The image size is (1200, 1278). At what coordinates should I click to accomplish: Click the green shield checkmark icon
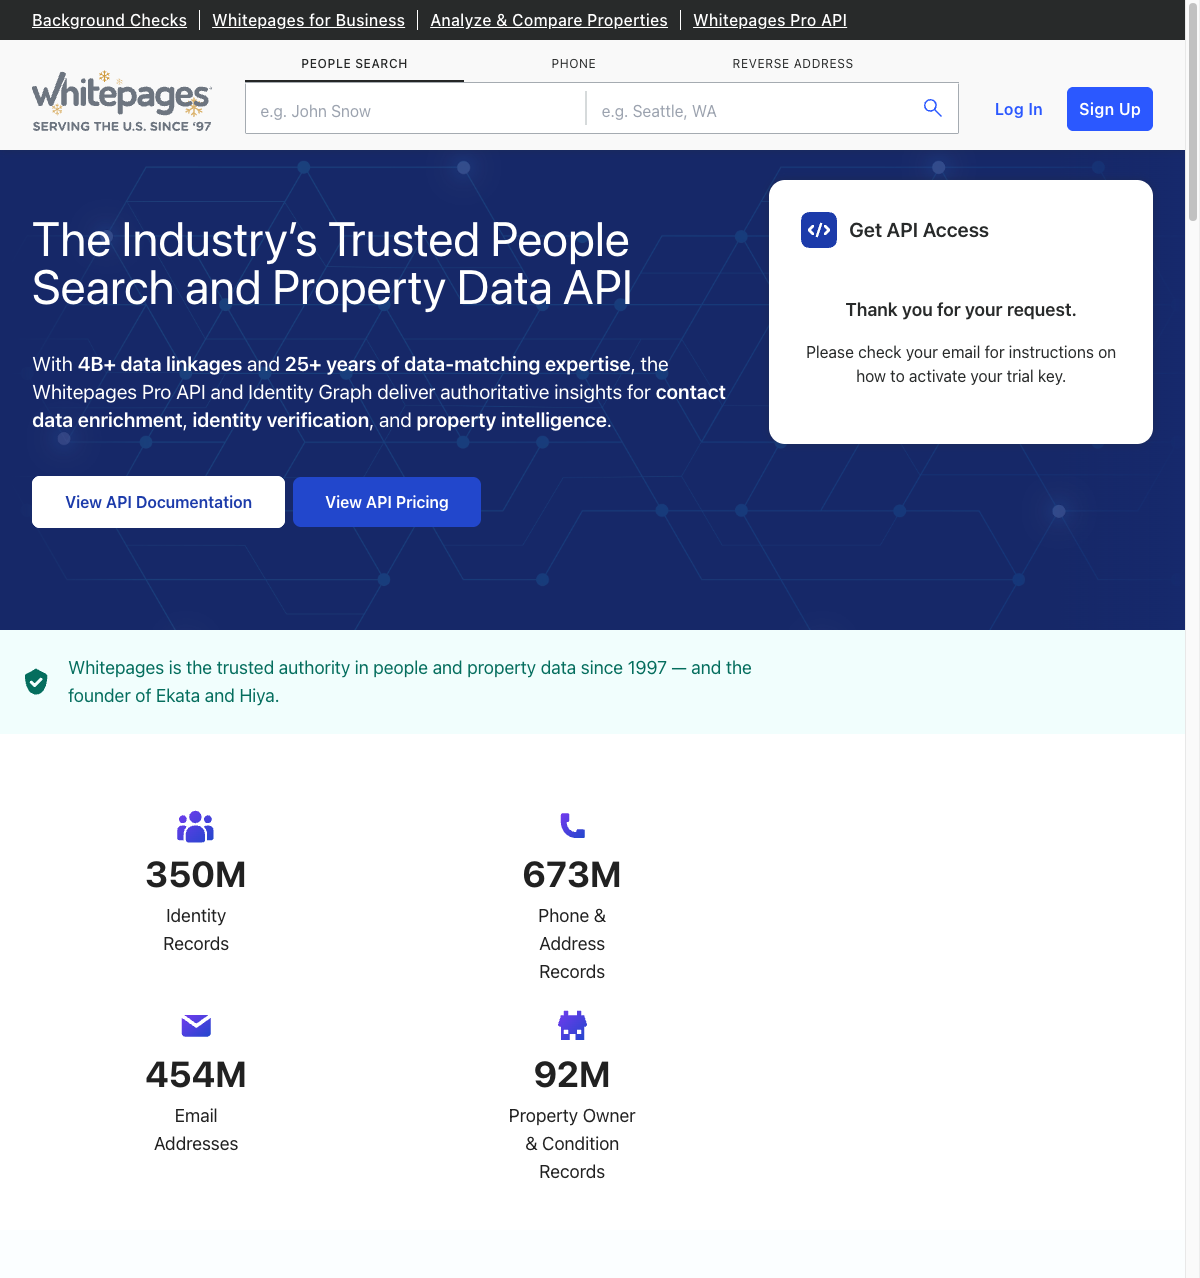[36, 682]
